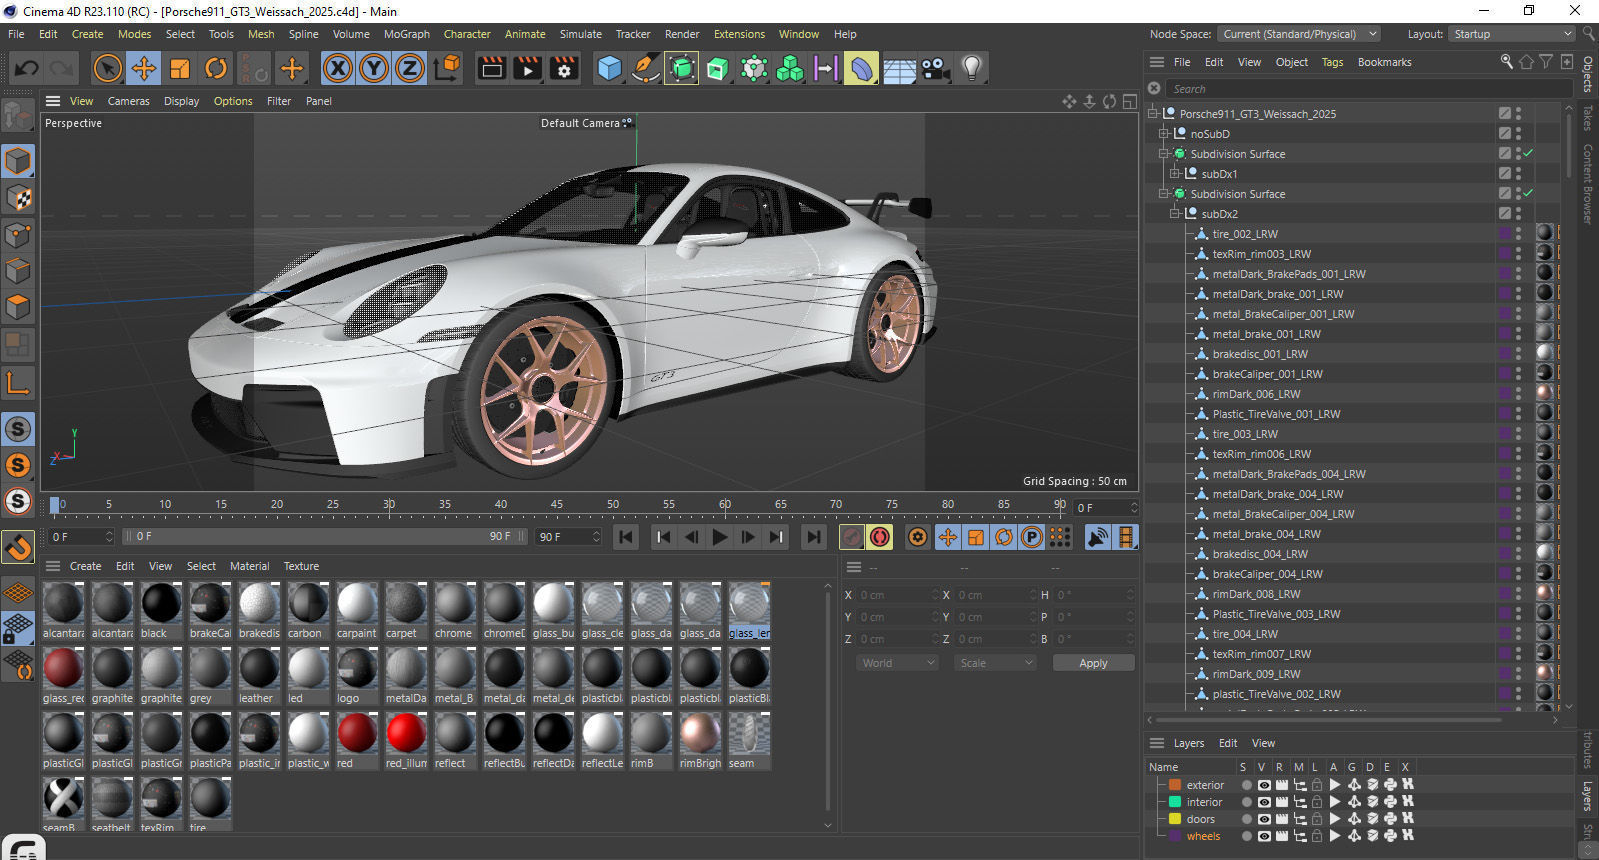
Task: Click the Apply button
Action: coord(1093,663)
